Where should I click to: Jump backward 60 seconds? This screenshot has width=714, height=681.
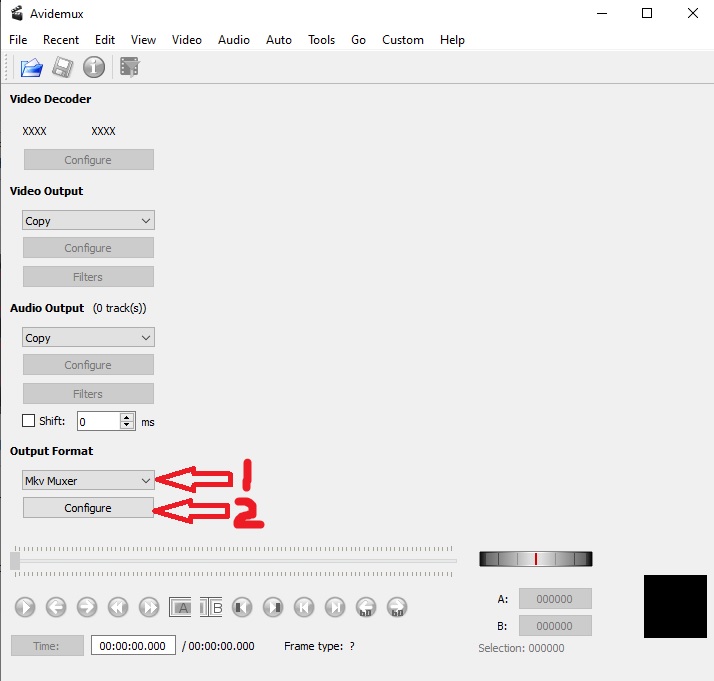click(366, 607)
